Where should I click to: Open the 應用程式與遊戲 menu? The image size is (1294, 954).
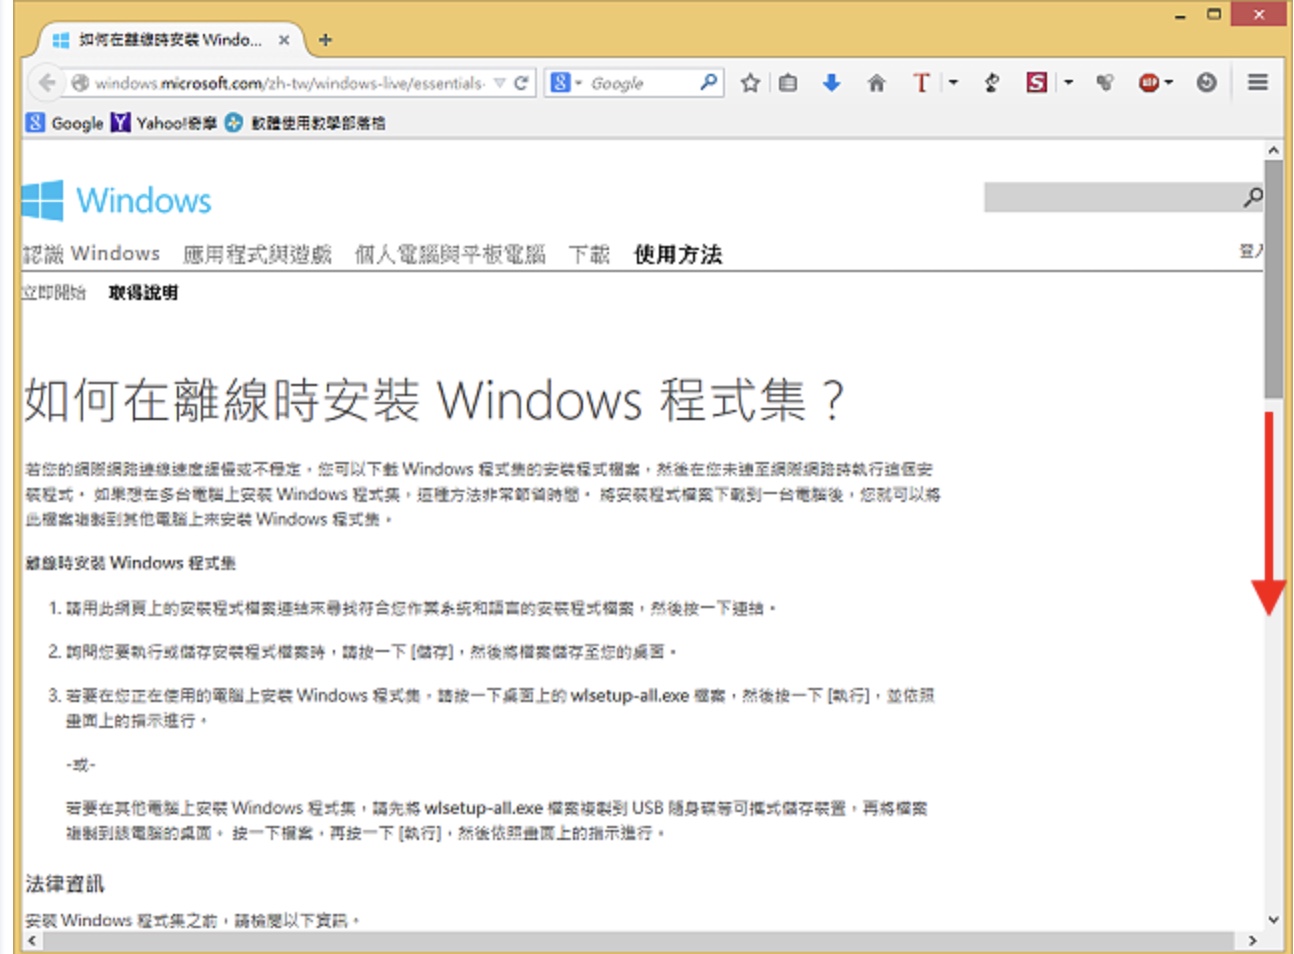[x=257, y=254]
